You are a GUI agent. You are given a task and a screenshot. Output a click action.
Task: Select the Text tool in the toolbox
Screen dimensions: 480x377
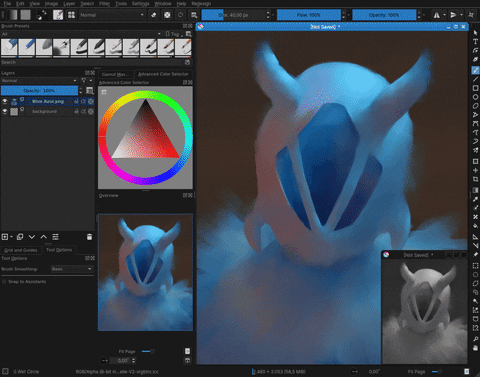click(475, 42)
